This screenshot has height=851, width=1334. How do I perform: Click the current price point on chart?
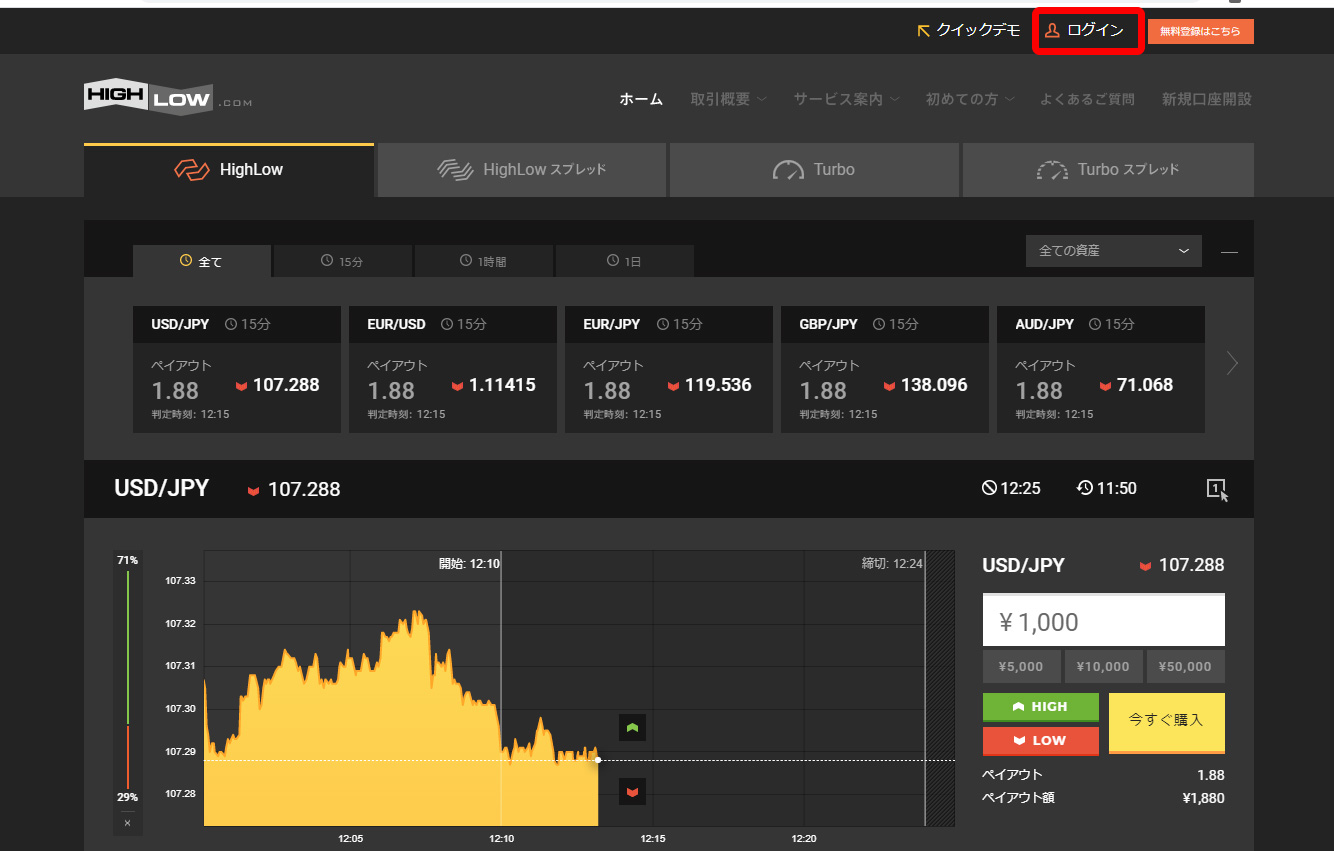tap(598, 760)
